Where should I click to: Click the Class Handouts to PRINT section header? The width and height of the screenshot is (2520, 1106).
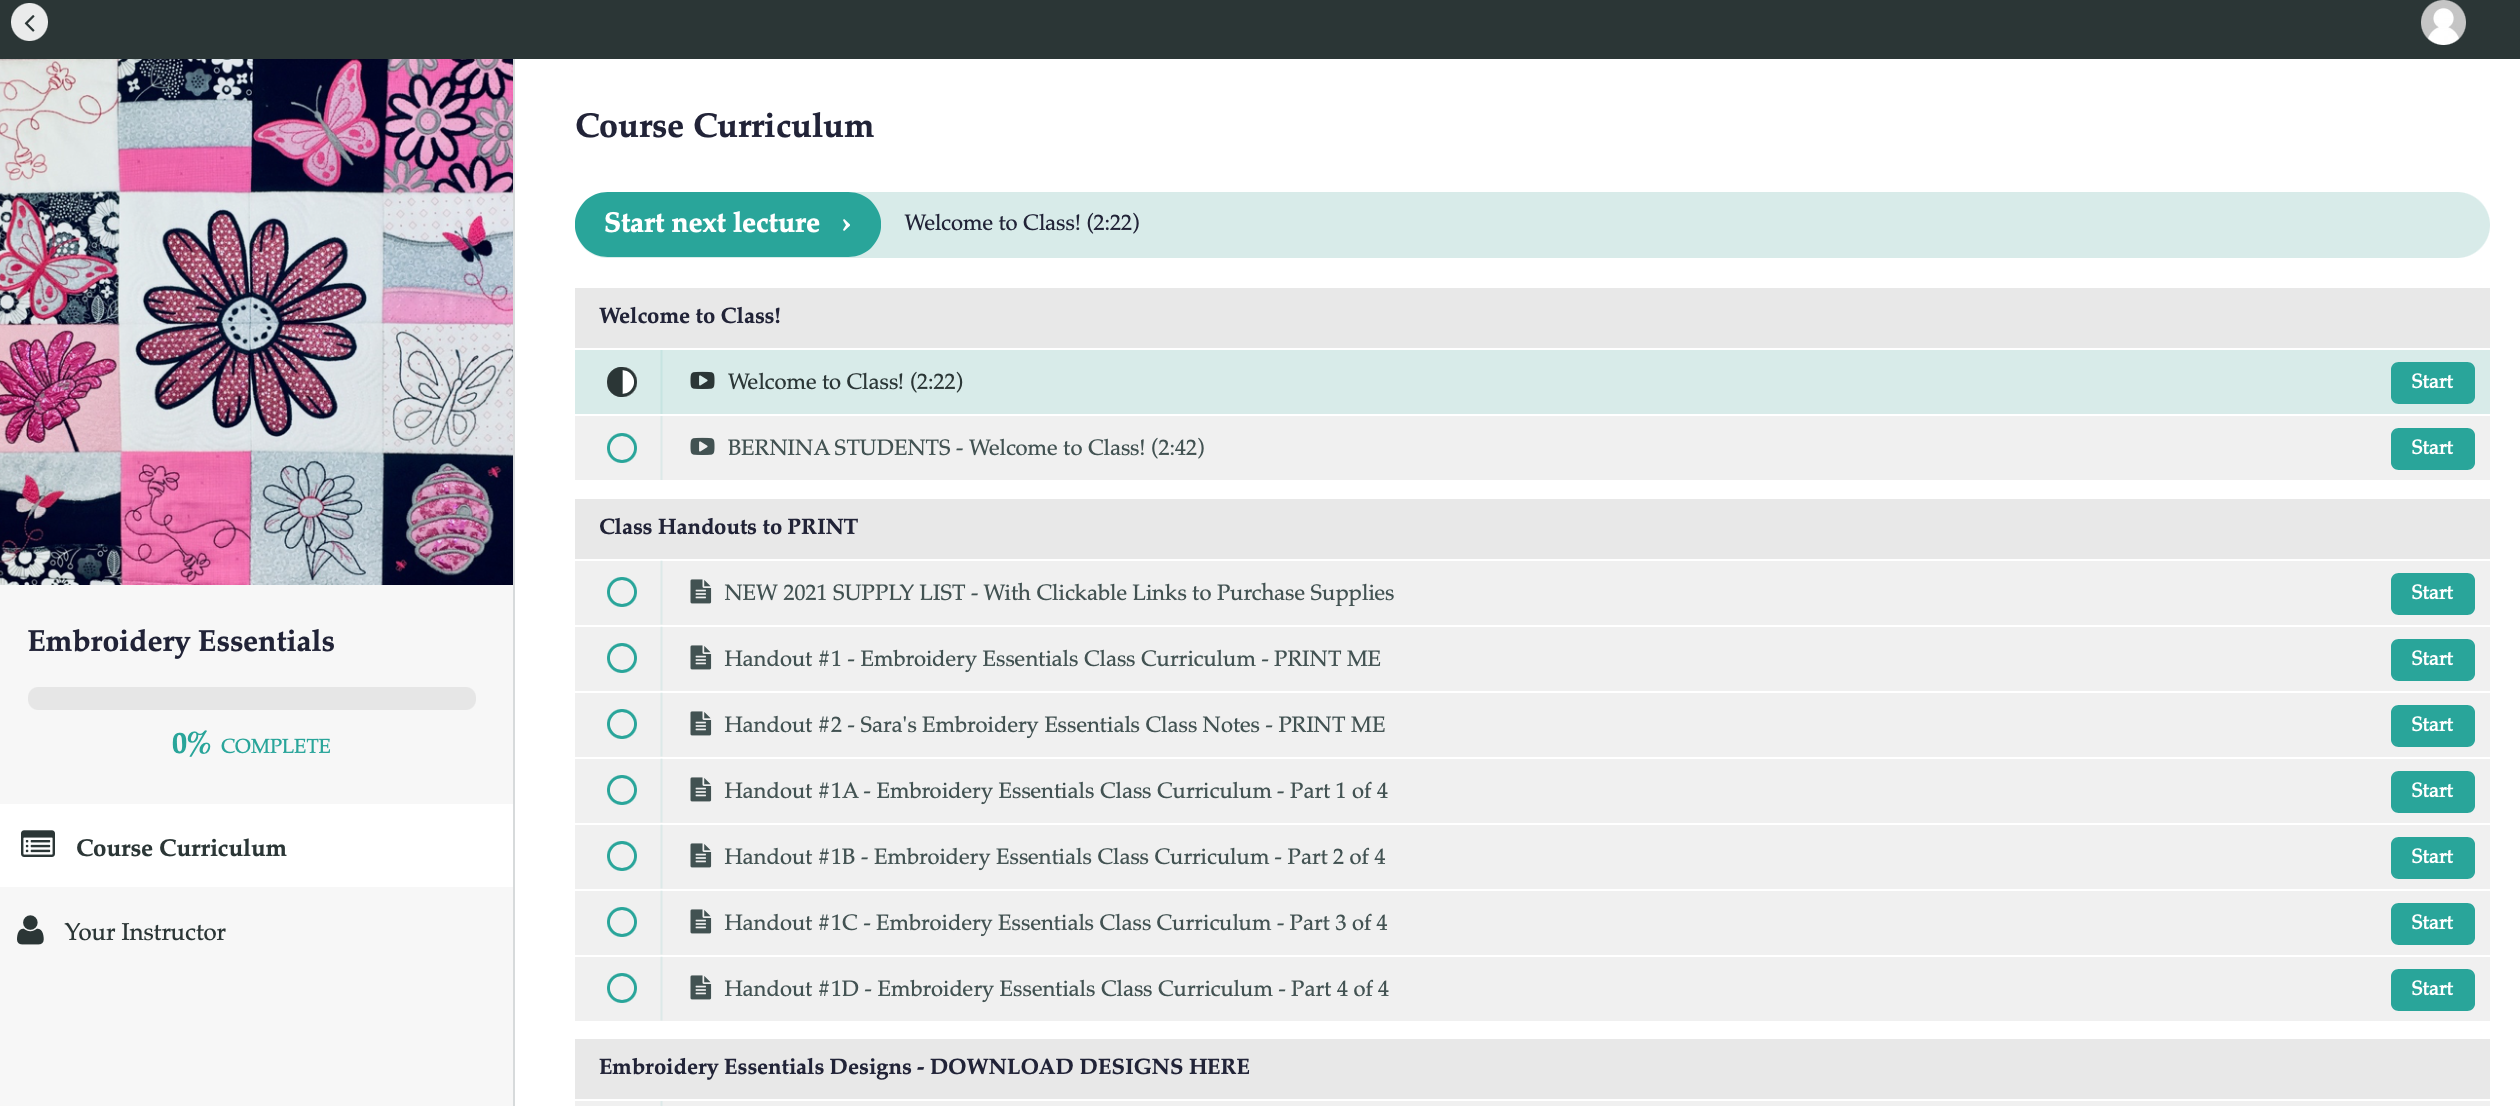click(x=1532, y=528)
